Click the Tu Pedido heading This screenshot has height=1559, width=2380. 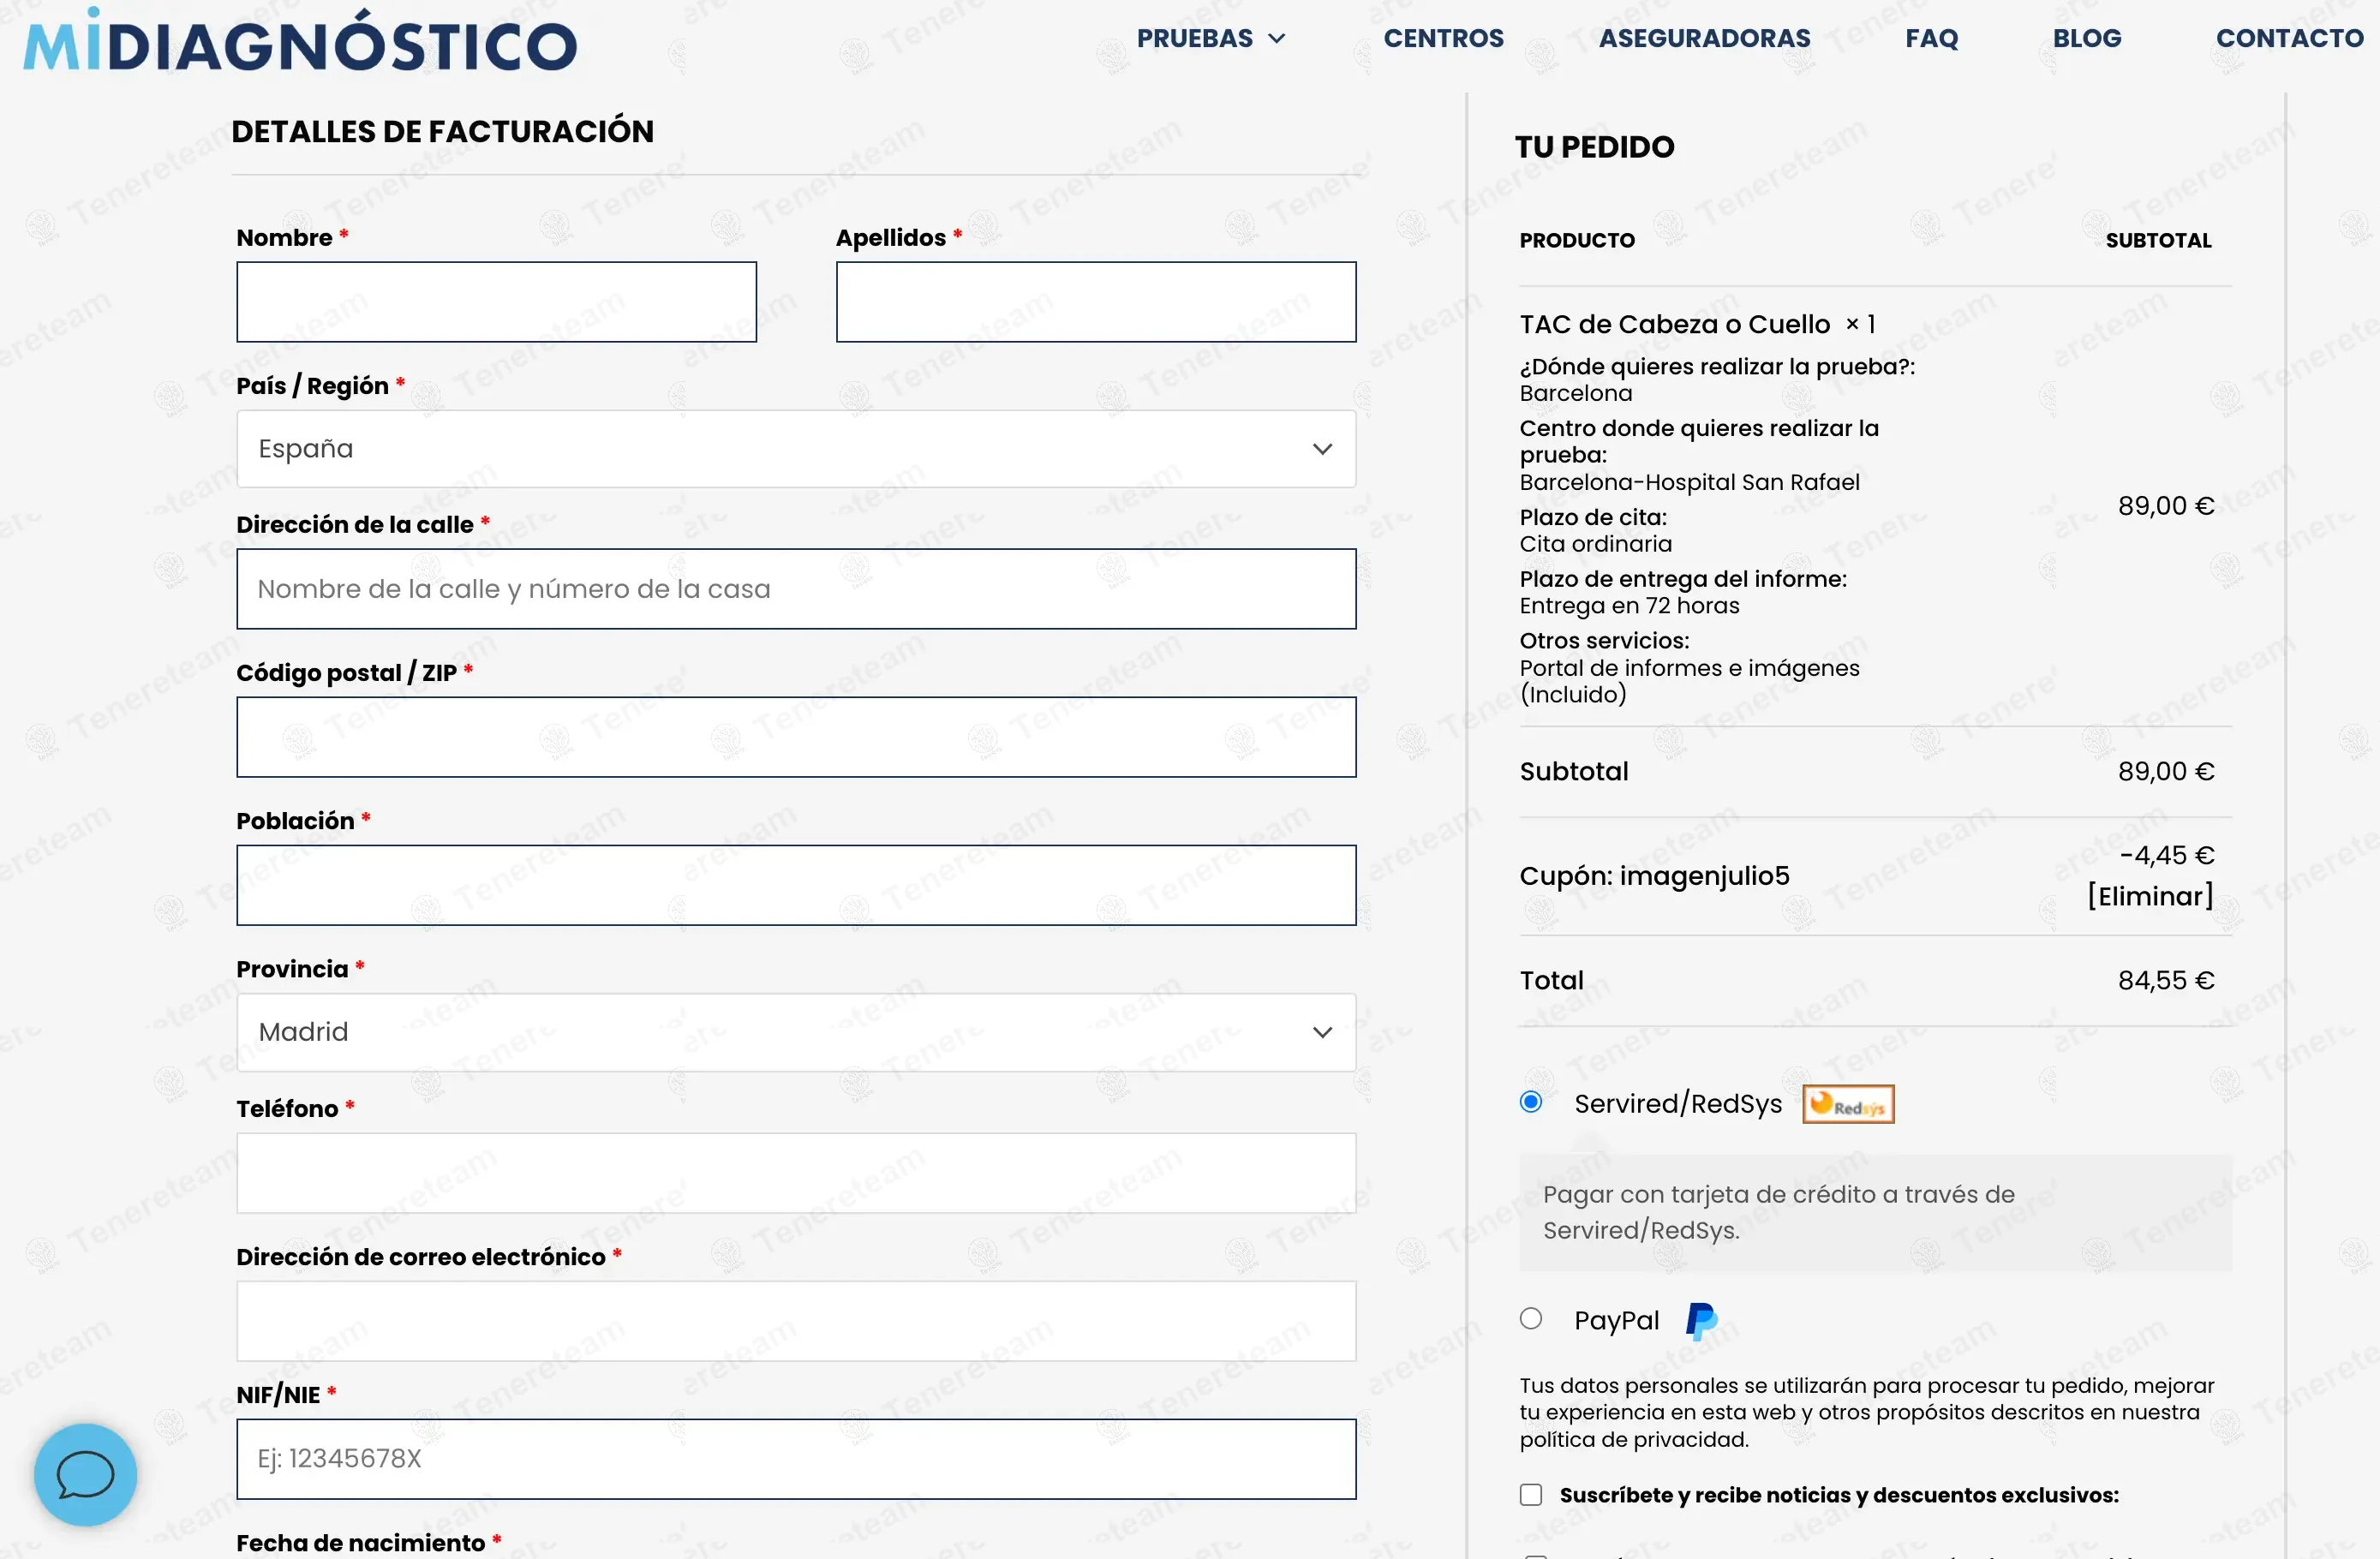point(1594,147)
